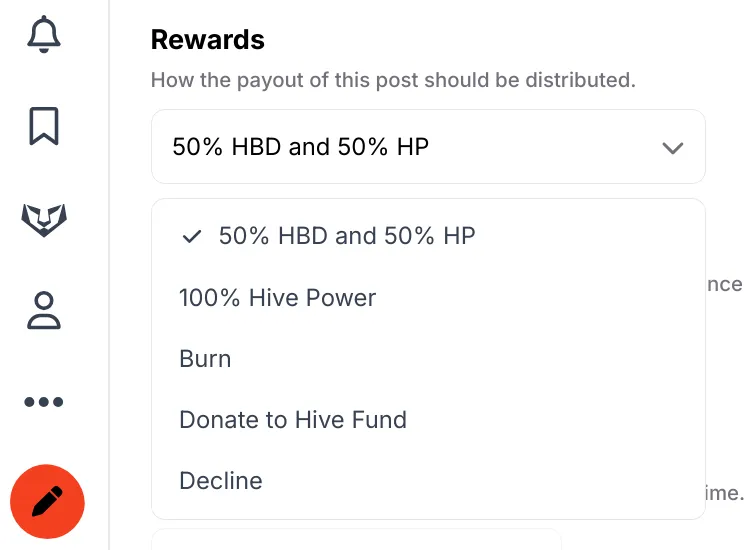The image size is (748, 550).
Task: Click the vertical sidebar divider line
Action: [x=109, y=275]
